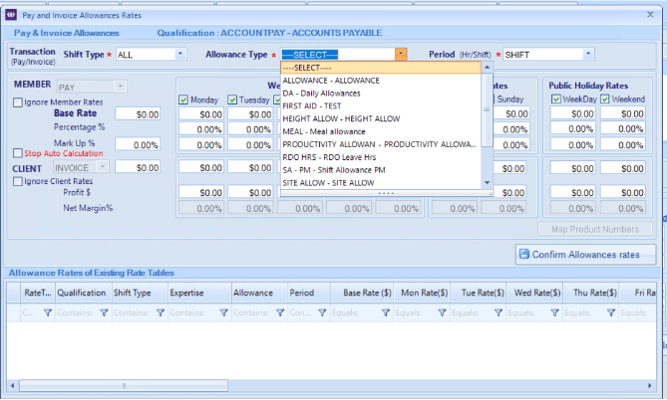Select PRODUCTIVITY ALLOWAN option
The width and height of the screenshot is (667, 400).
[x=381, y=144]
